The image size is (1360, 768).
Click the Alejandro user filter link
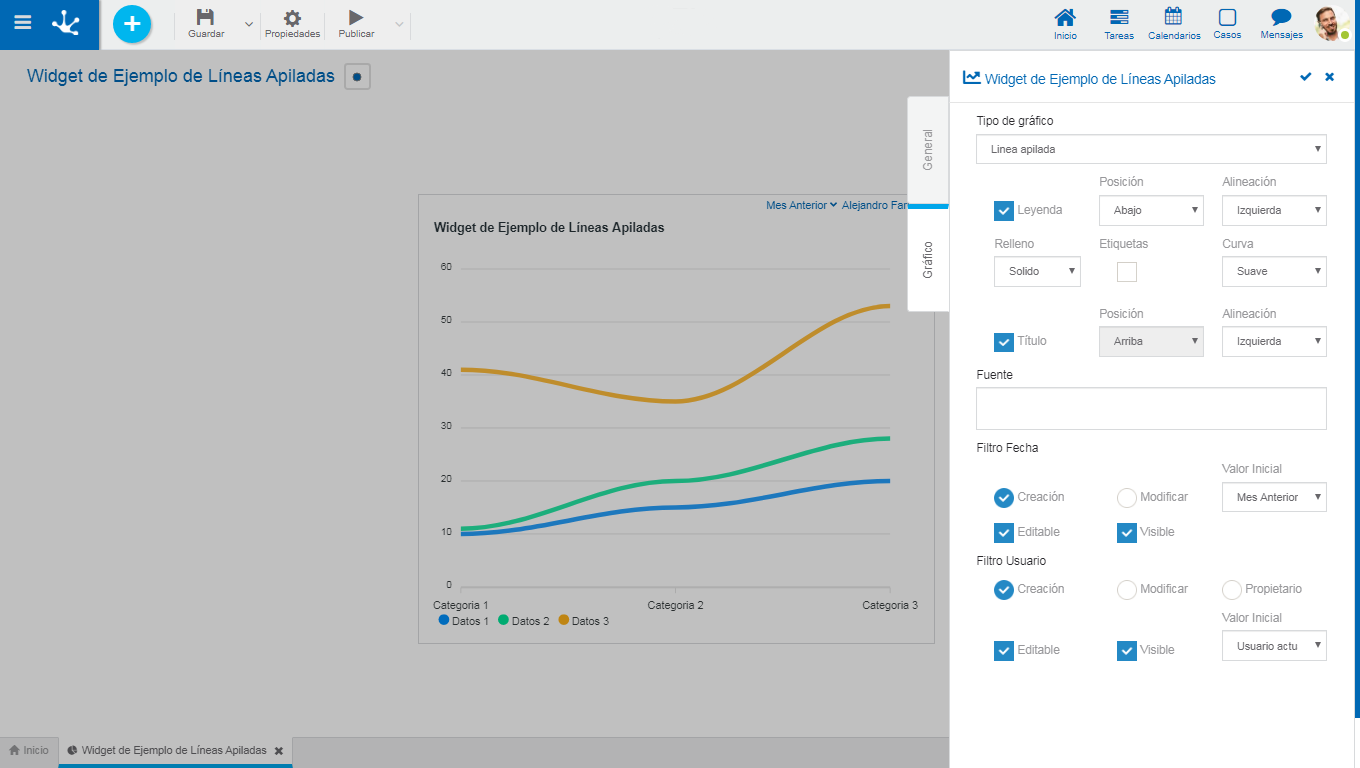(875, 205)
